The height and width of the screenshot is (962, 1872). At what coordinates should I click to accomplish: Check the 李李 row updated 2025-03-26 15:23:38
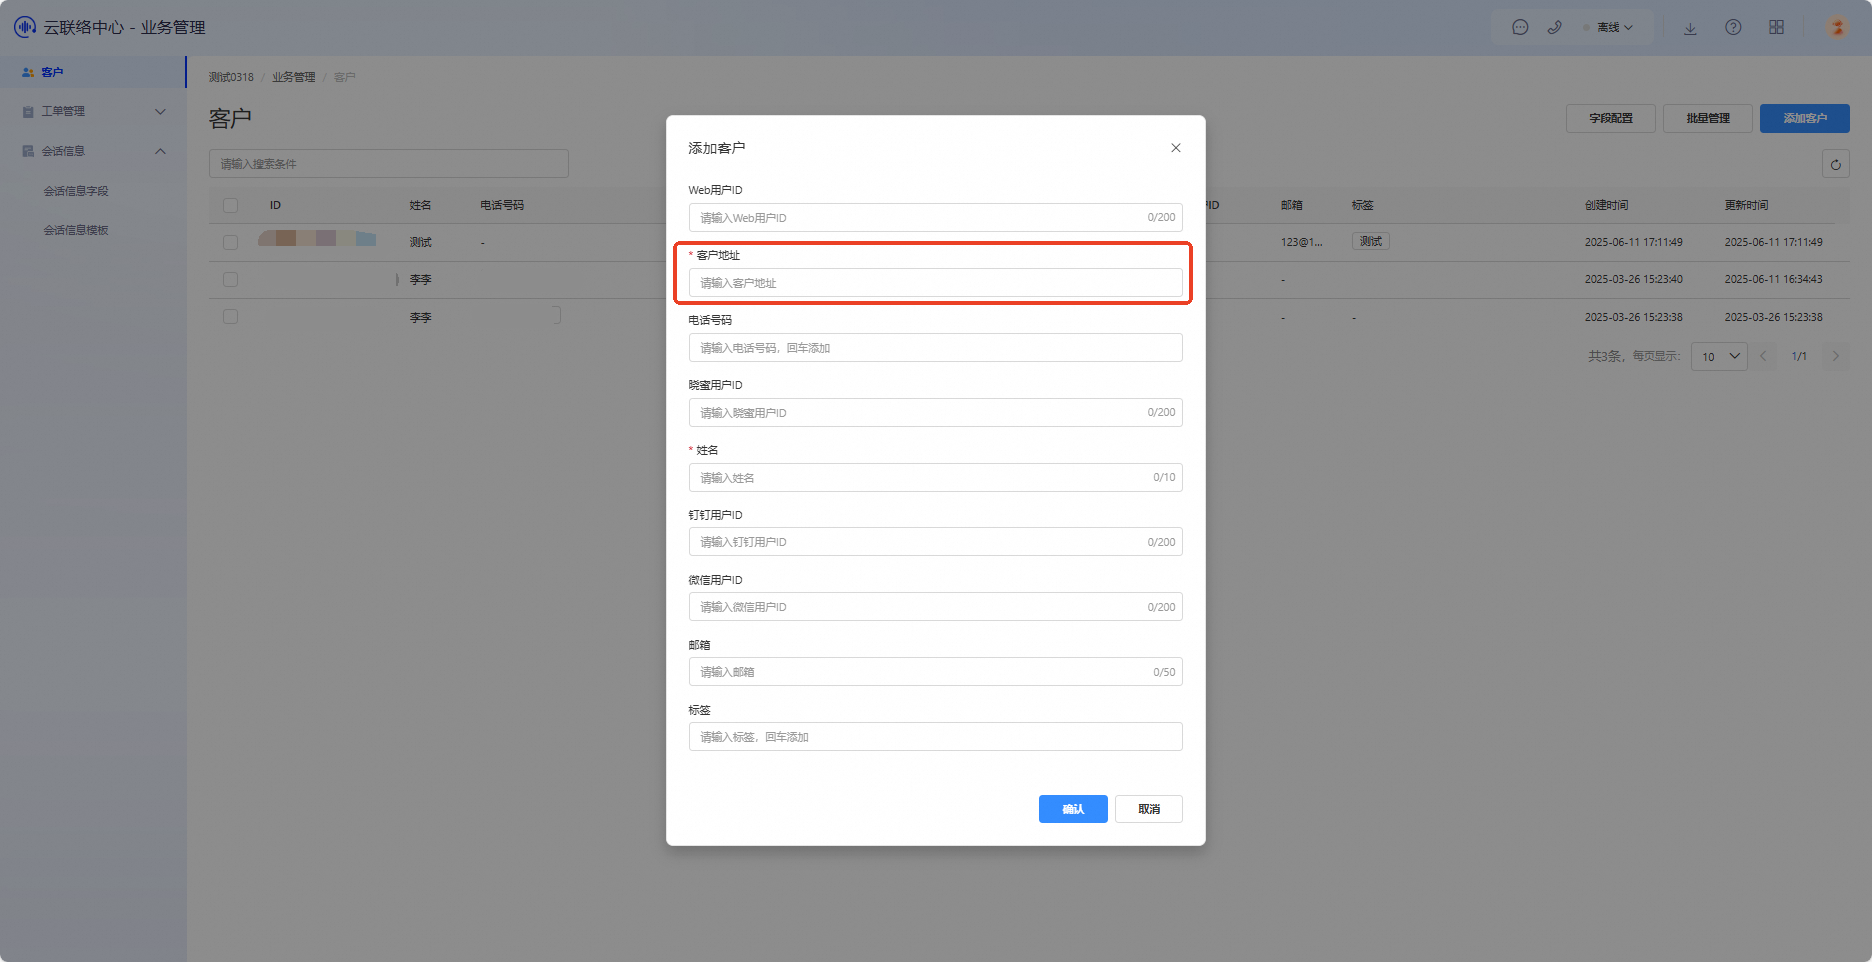230,317
